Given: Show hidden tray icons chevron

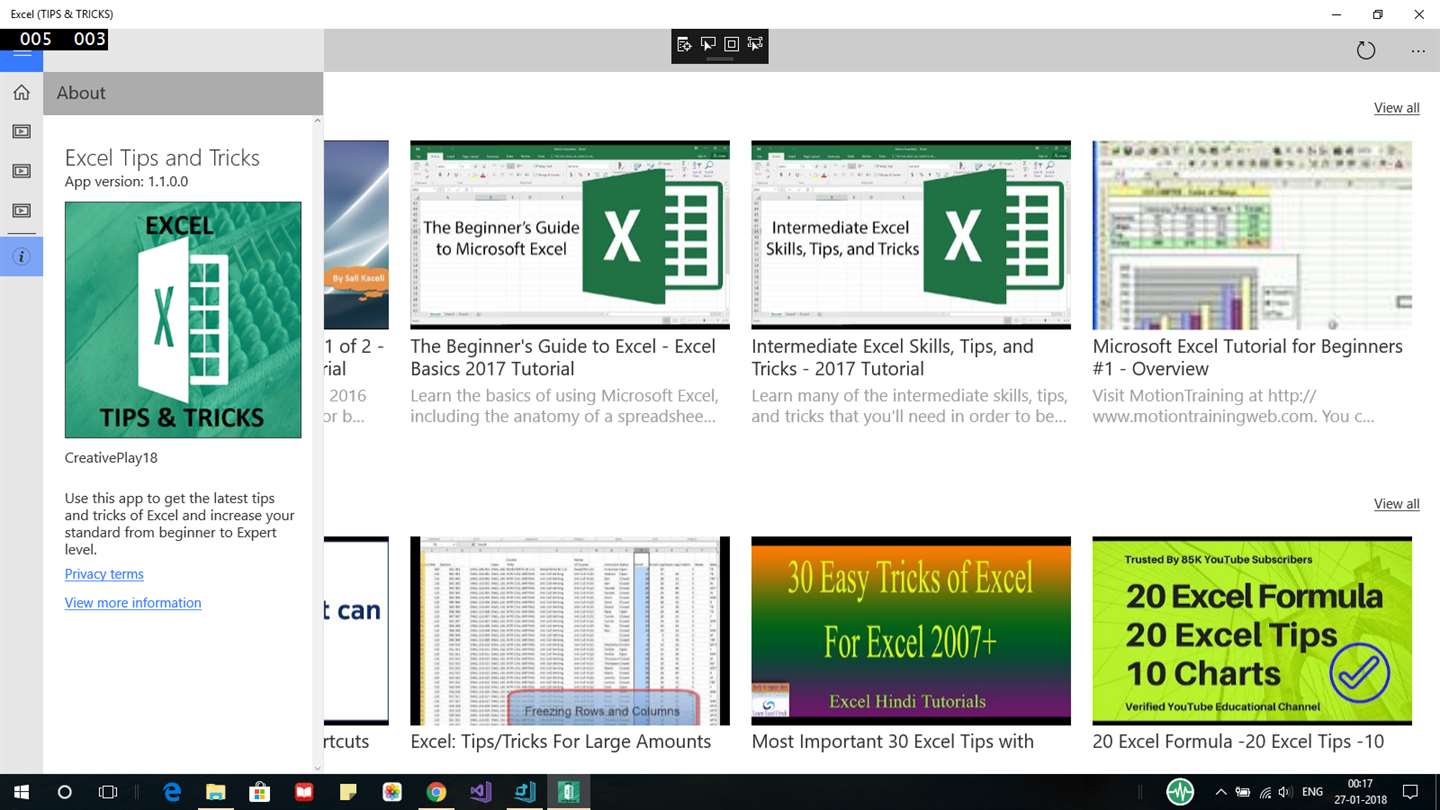Looking at the screenshot, I should tap(1221, 792).
